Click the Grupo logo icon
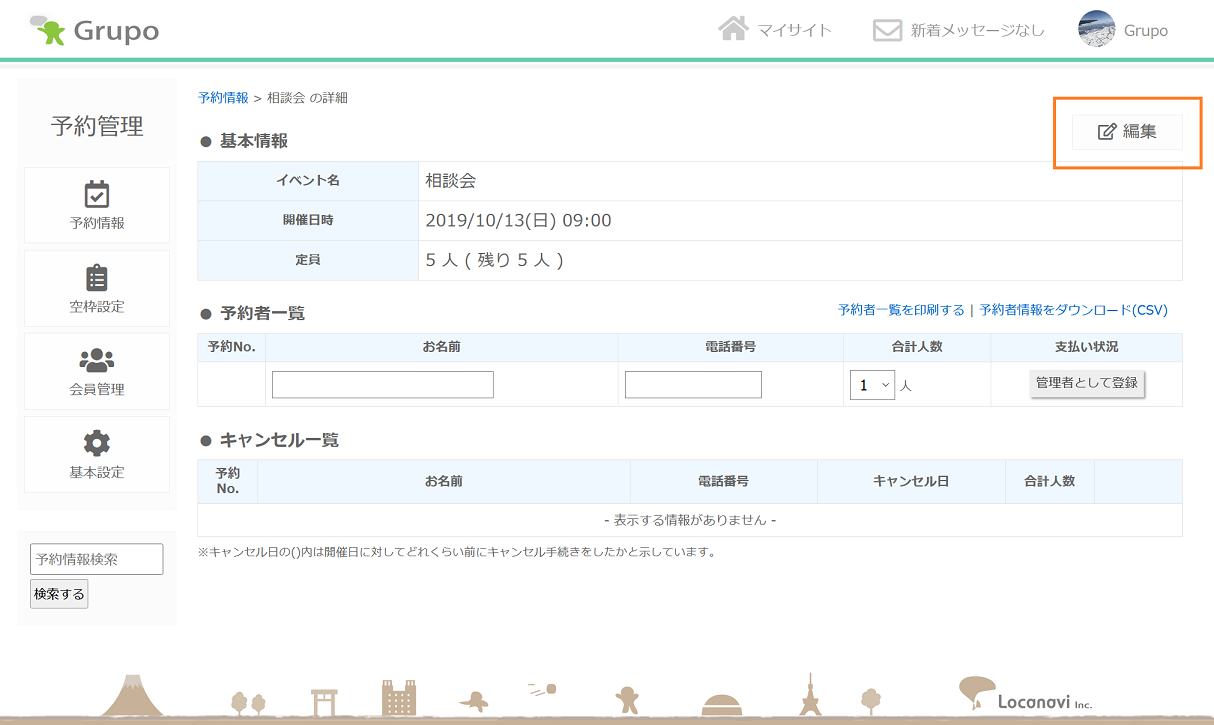The image size is (1214, 725). tap(47, 30)
